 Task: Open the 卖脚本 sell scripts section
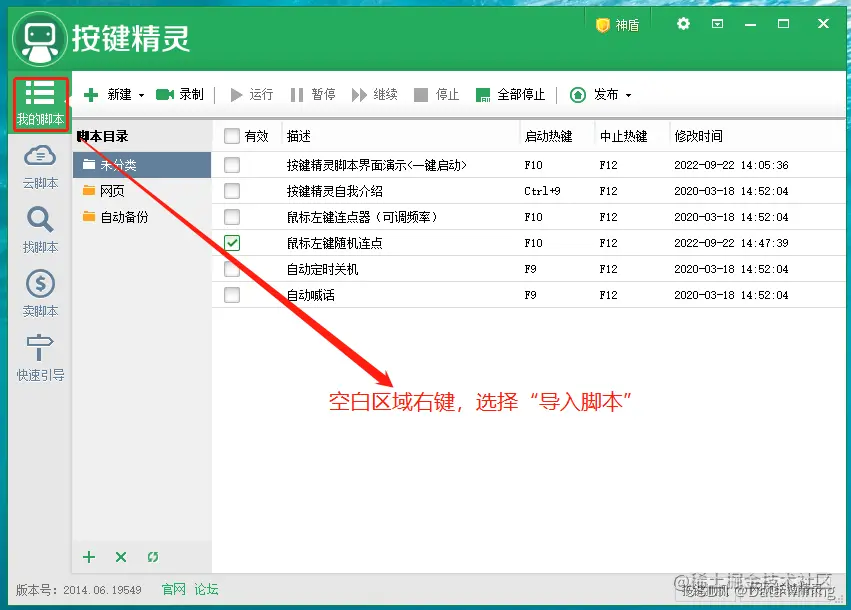[x=40, y=294]
